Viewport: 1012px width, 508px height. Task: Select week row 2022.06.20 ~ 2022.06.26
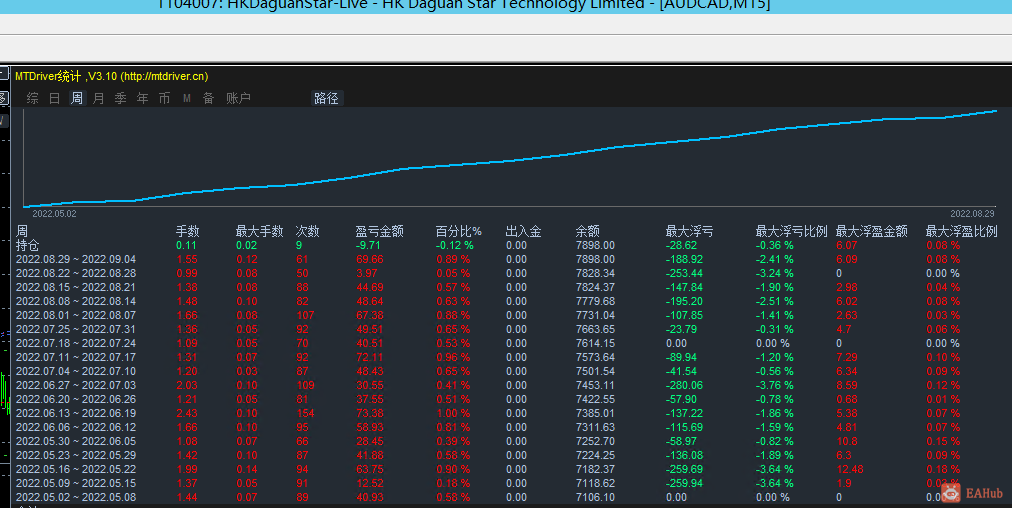[76, 400]
